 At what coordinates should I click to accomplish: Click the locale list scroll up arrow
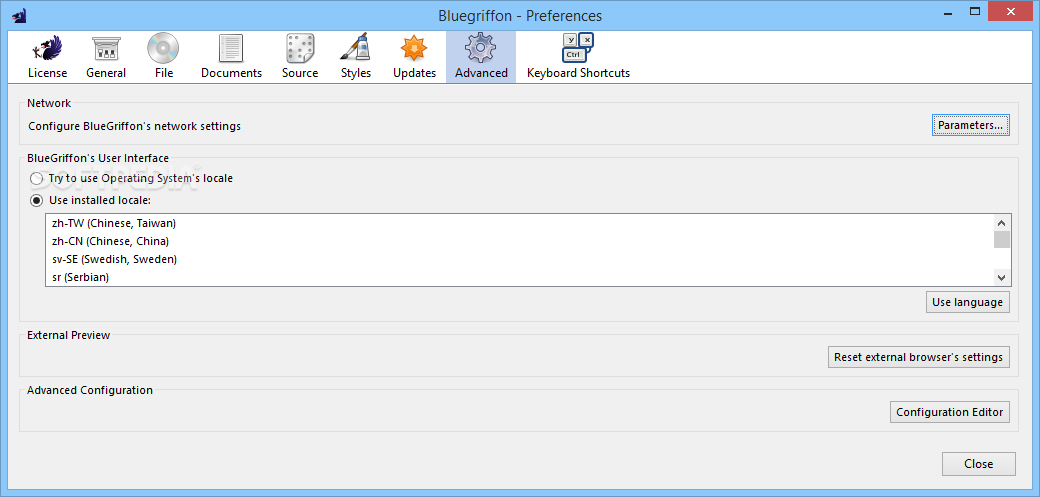pos(1002,223)
